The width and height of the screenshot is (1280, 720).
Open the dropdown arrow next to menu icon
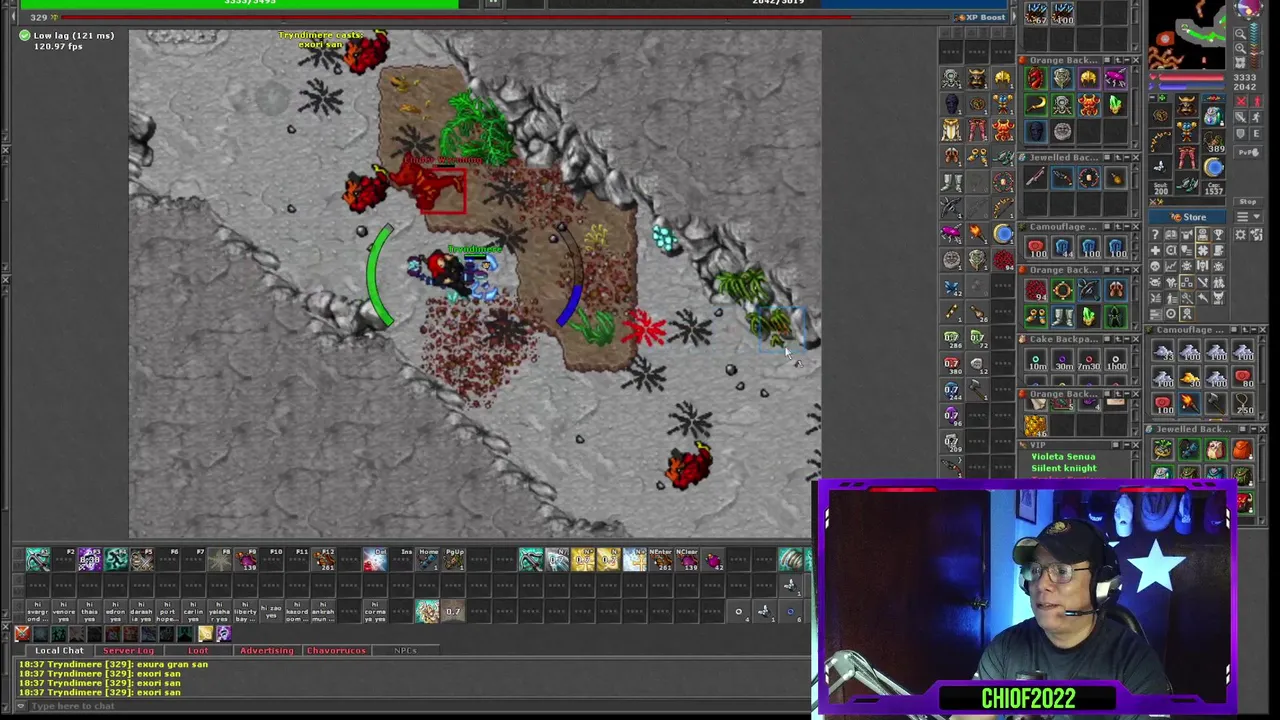tap(1257, 217)
